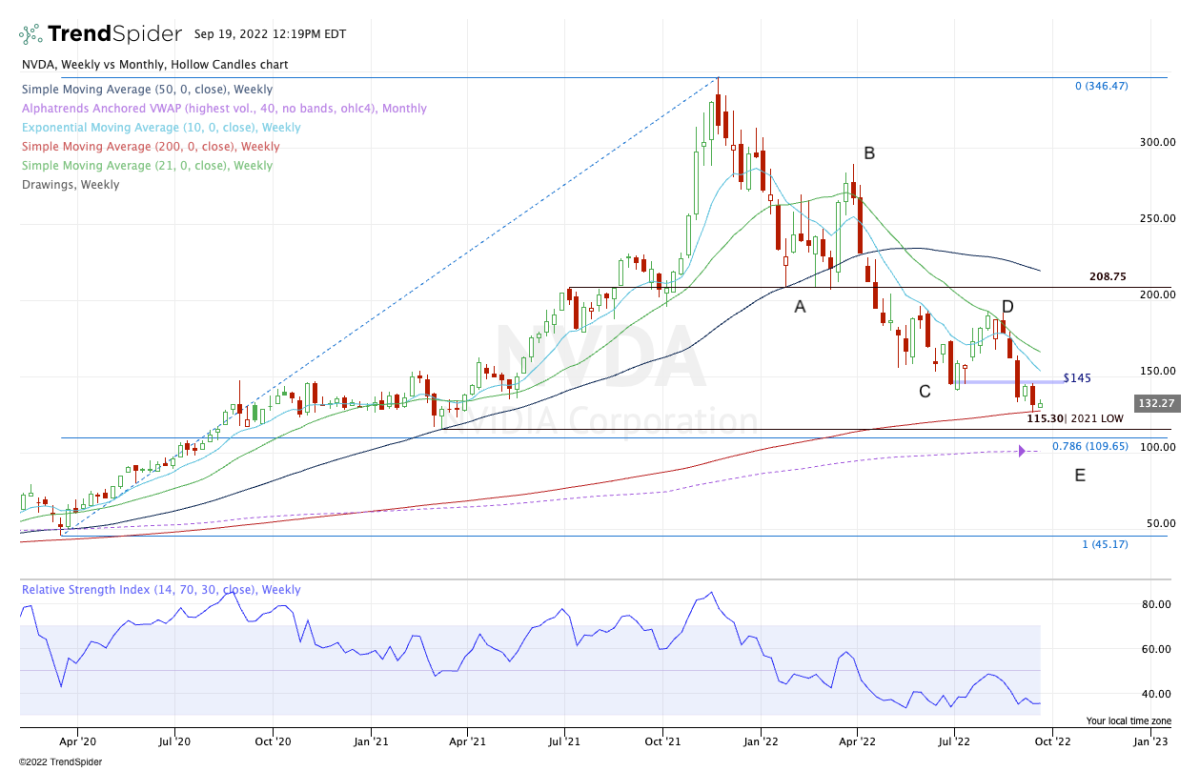Click the 115.30 2021 LOW annotation
The image size is (1200, 771).
pos(1075,418)
